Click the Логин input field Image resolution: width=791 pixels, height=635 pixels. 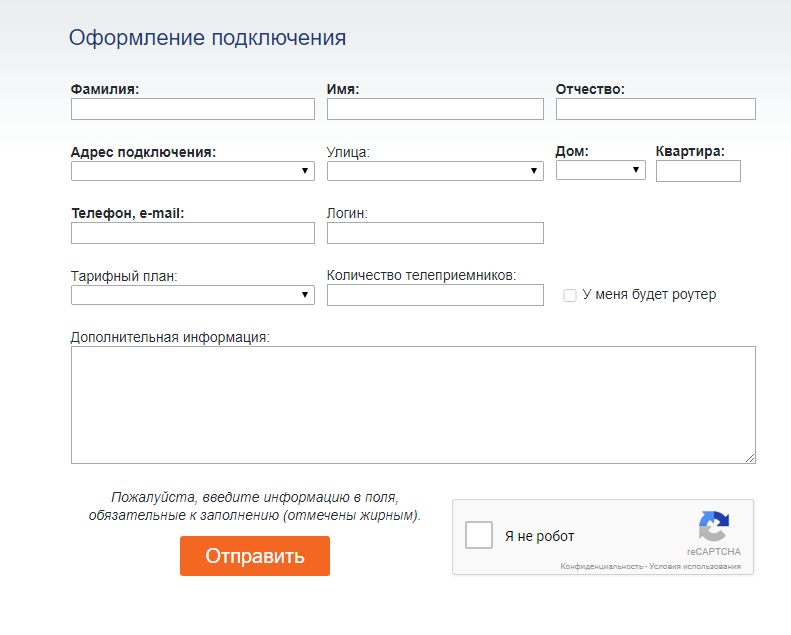click(x=435, y=233)
